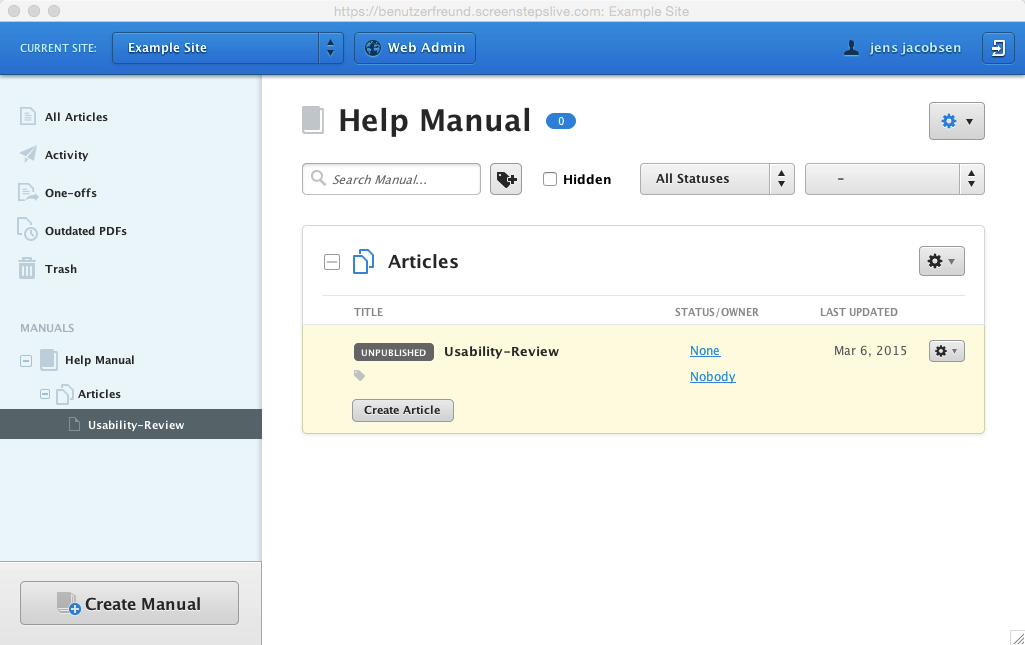
Task: Toggle the Hidden checkbox
Action: click(550, 179)
